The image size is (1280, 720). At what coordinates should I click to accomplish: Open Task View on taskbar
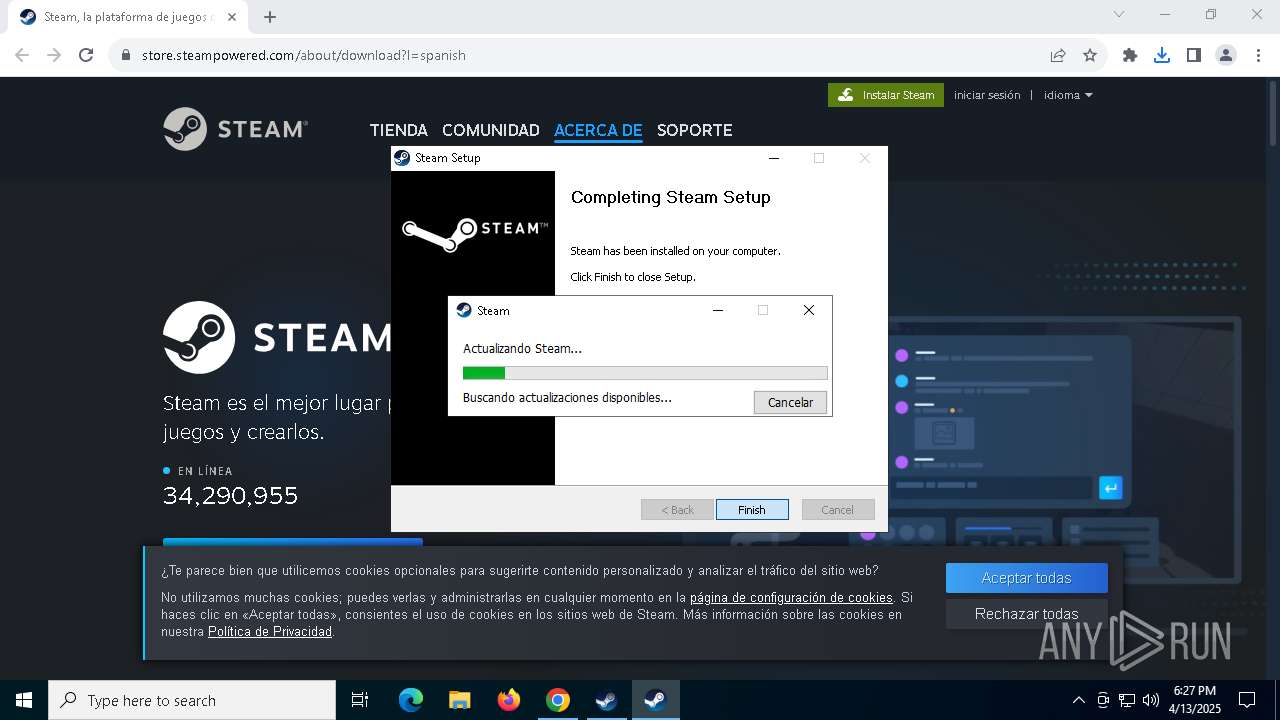[x=360, y=700]
